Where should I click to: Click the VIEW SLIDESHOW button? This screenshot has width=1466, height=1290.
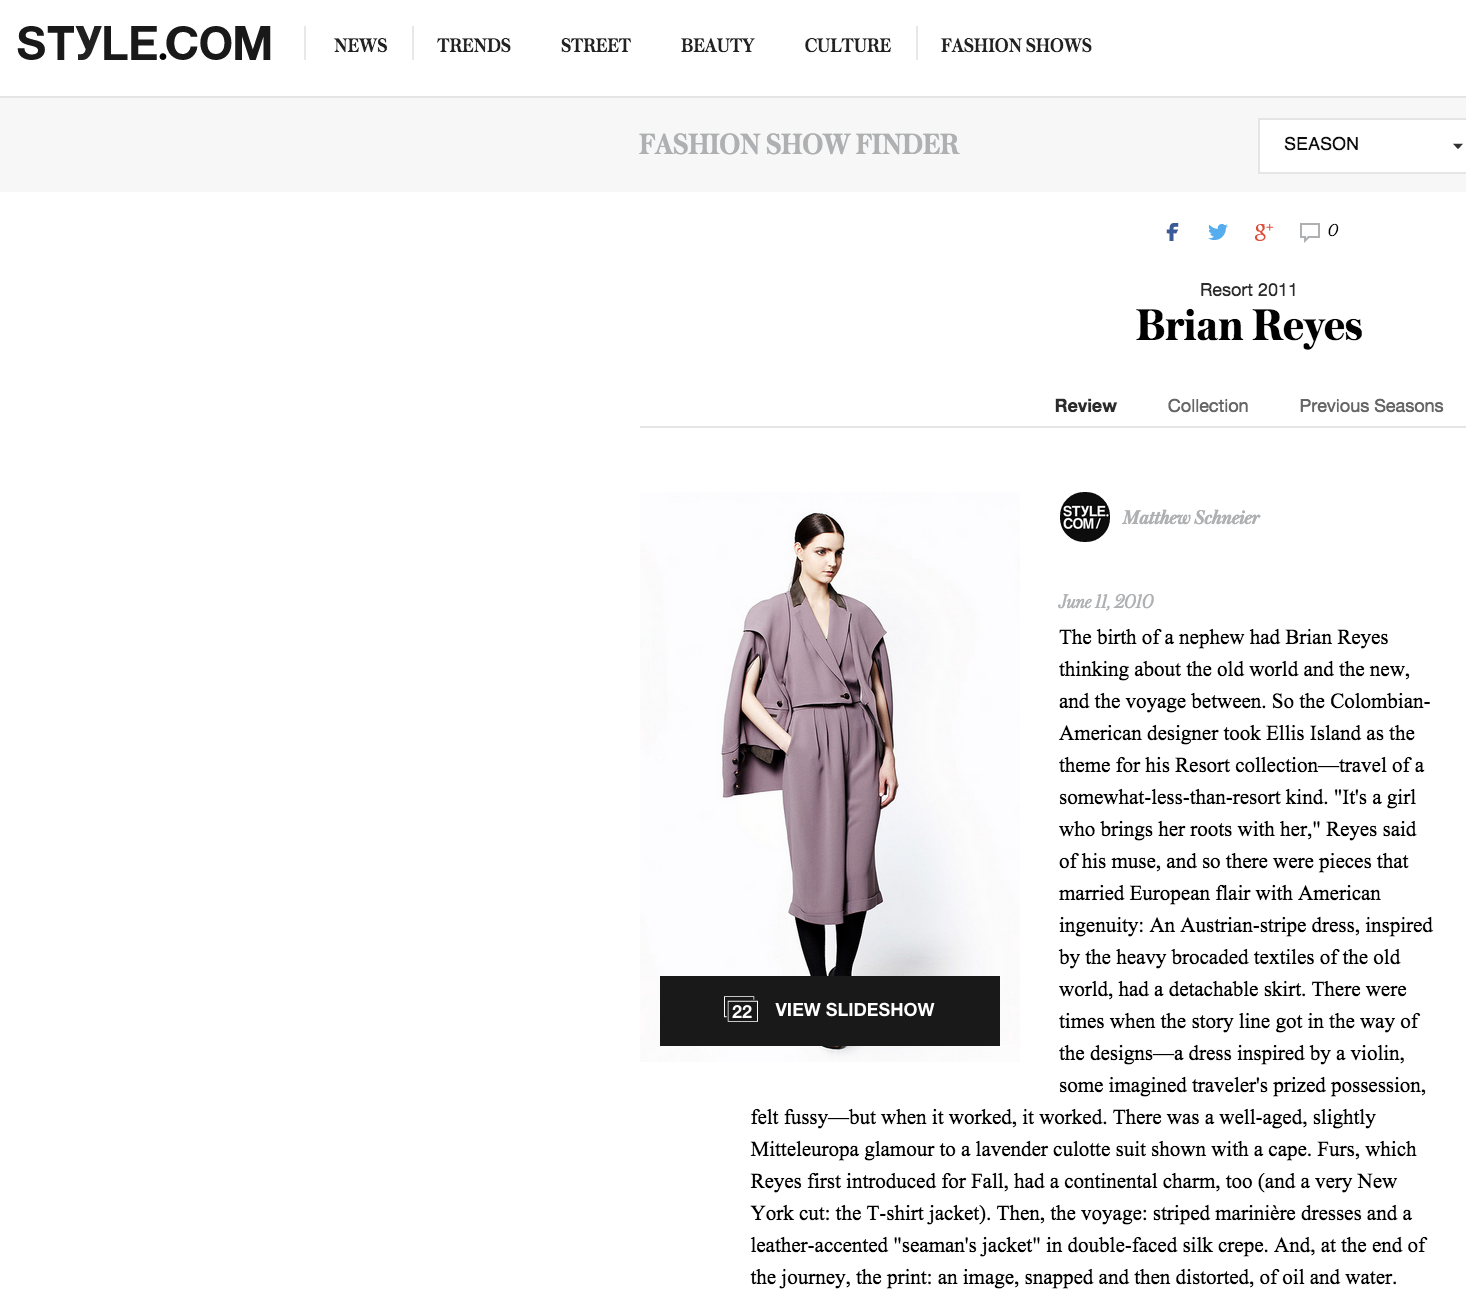tap(830, 1011)
